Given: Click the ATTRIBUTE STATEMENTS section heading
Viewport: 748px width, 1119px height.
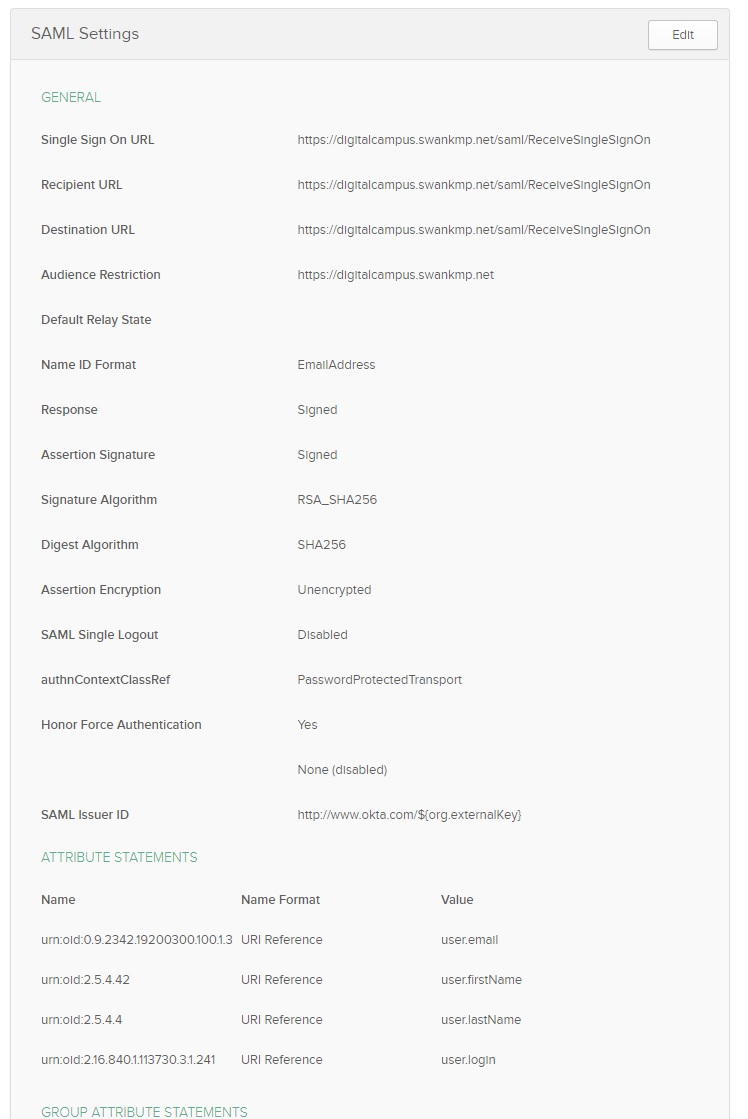Looking at the screenshot, I should point(119,858).
